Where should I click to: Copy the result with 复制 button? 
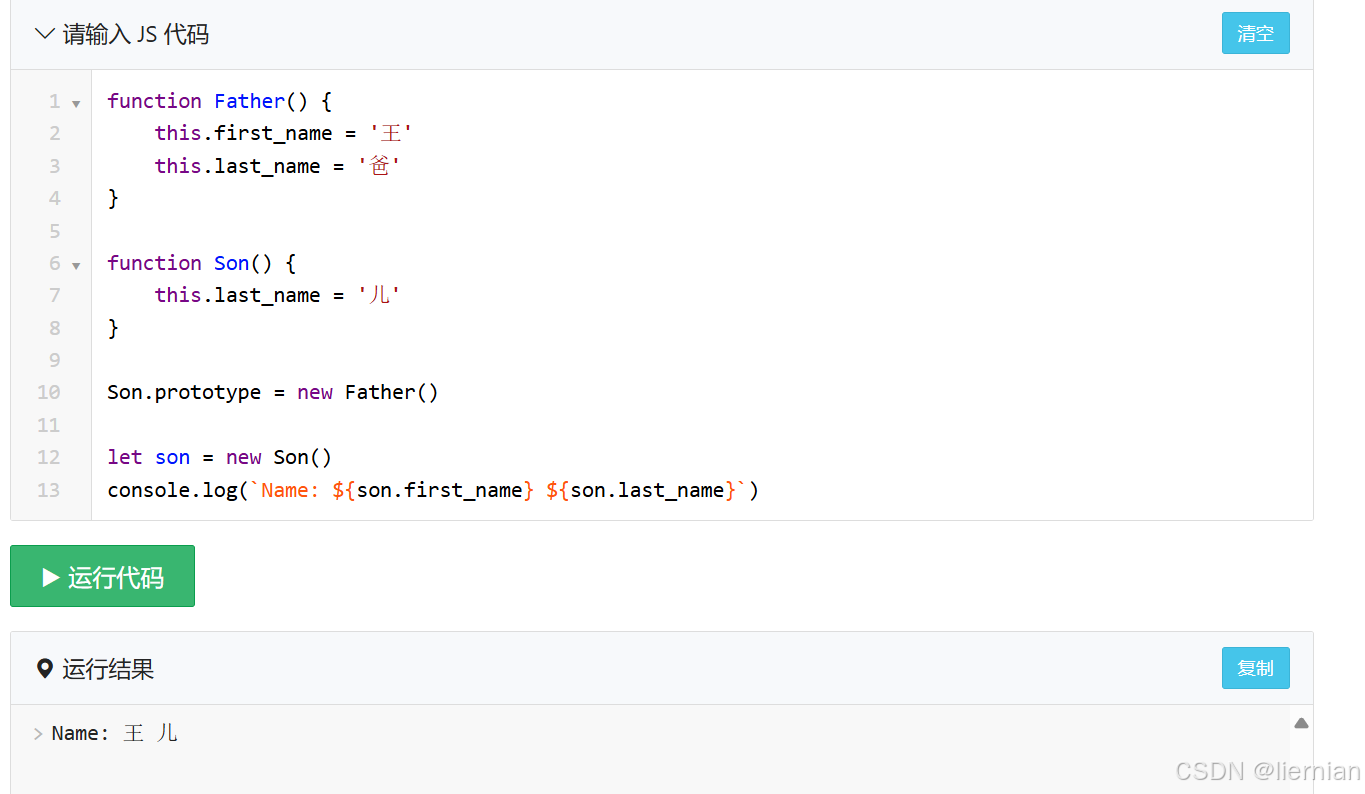(x=1255, y=668)
